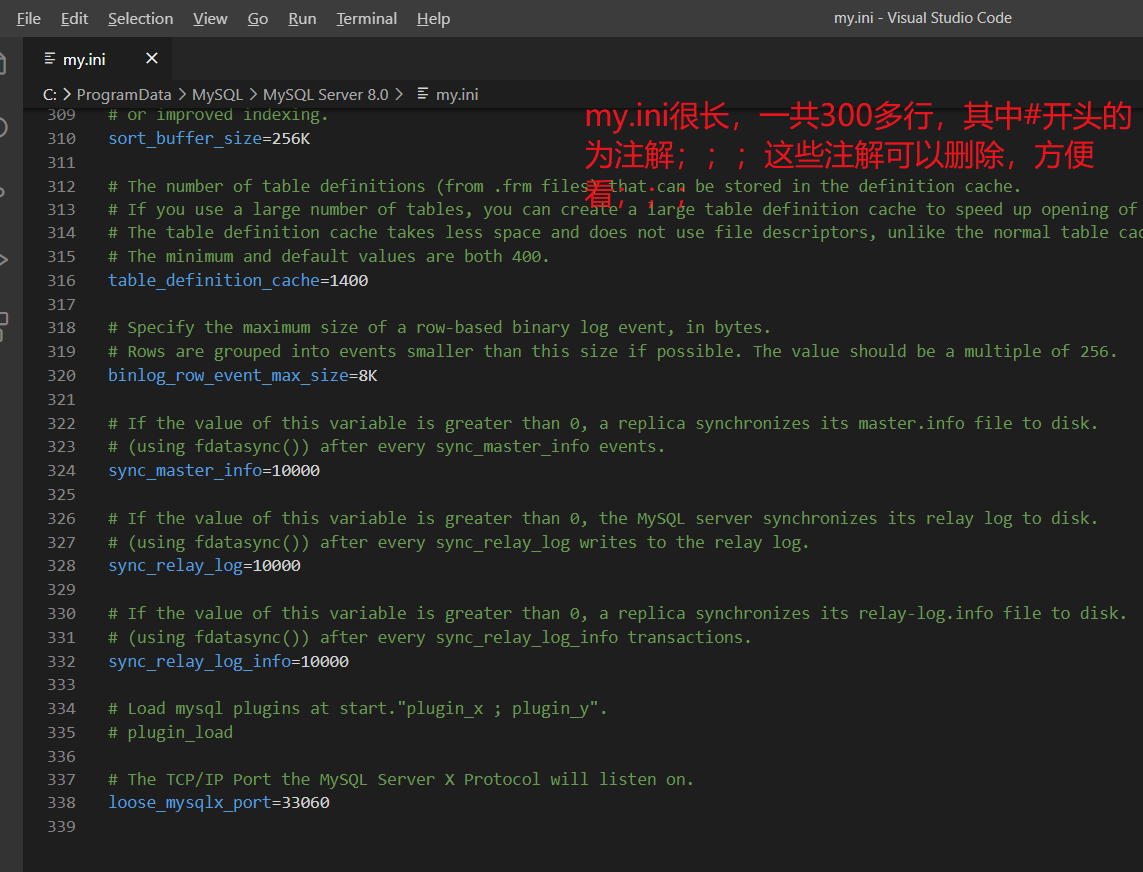Open the C: drive breadcrumb dropdown
This screenshot has width=1143, height=872.
click(x=49, y=94)
